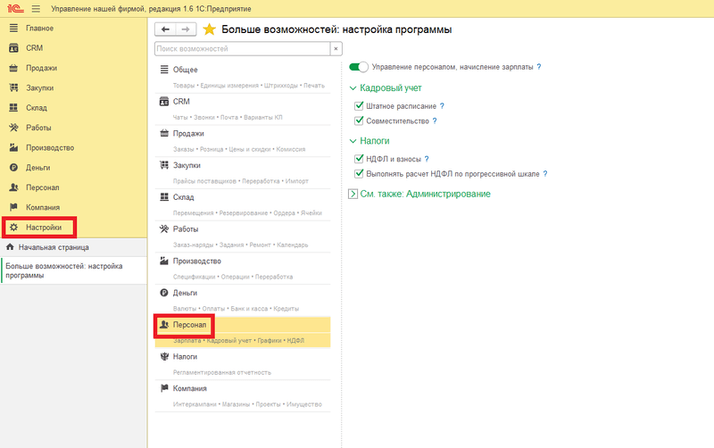Image resolution: width=714 pixels, height=448 pixels.
Task: Select Налоги category label in settings list
Action: pos(185,356)
